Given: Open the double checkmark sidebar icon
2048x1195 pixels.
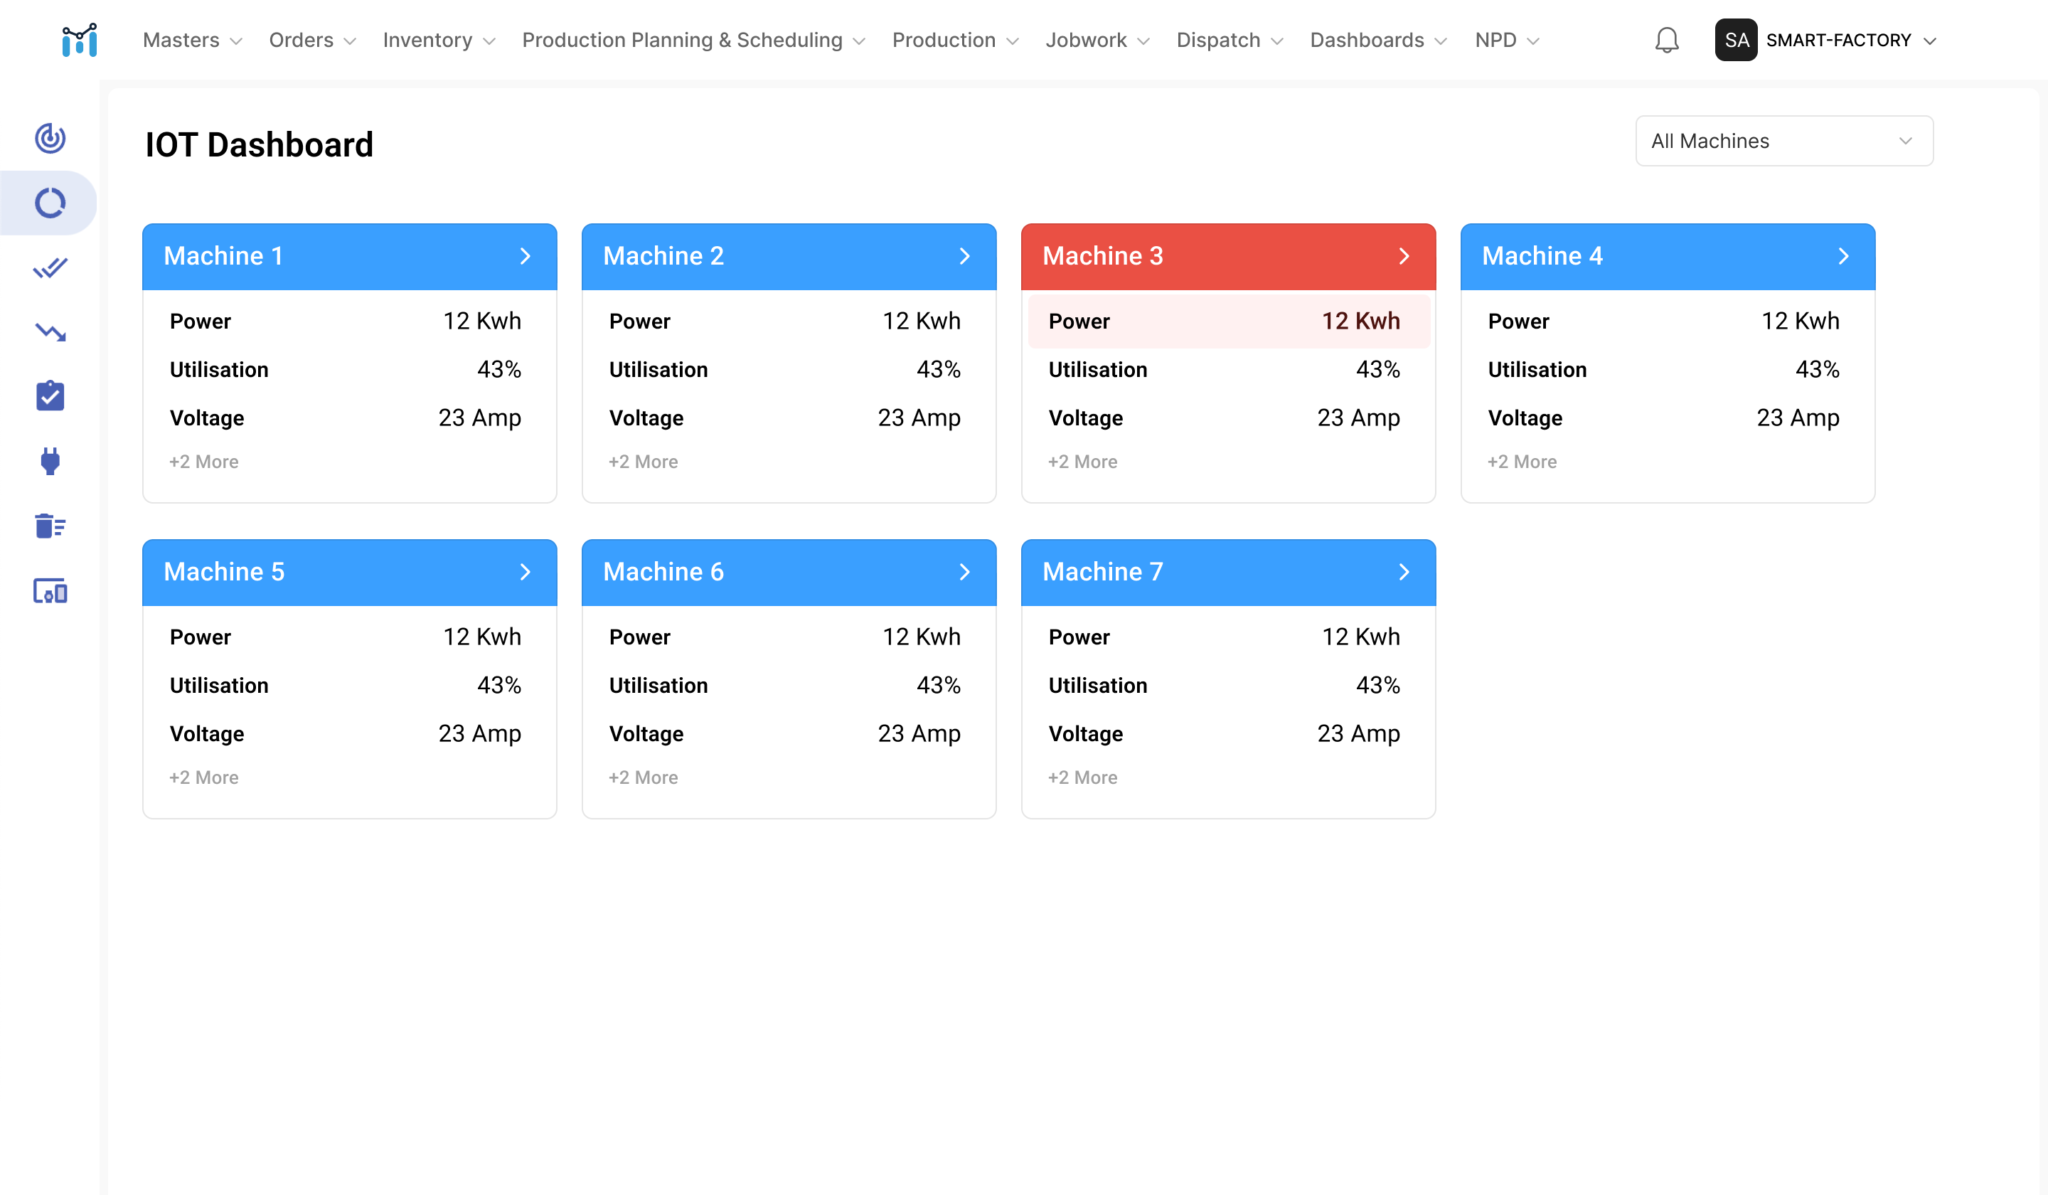Looking at the screenshot, I should pyautogui.click(x=50, y=268).
